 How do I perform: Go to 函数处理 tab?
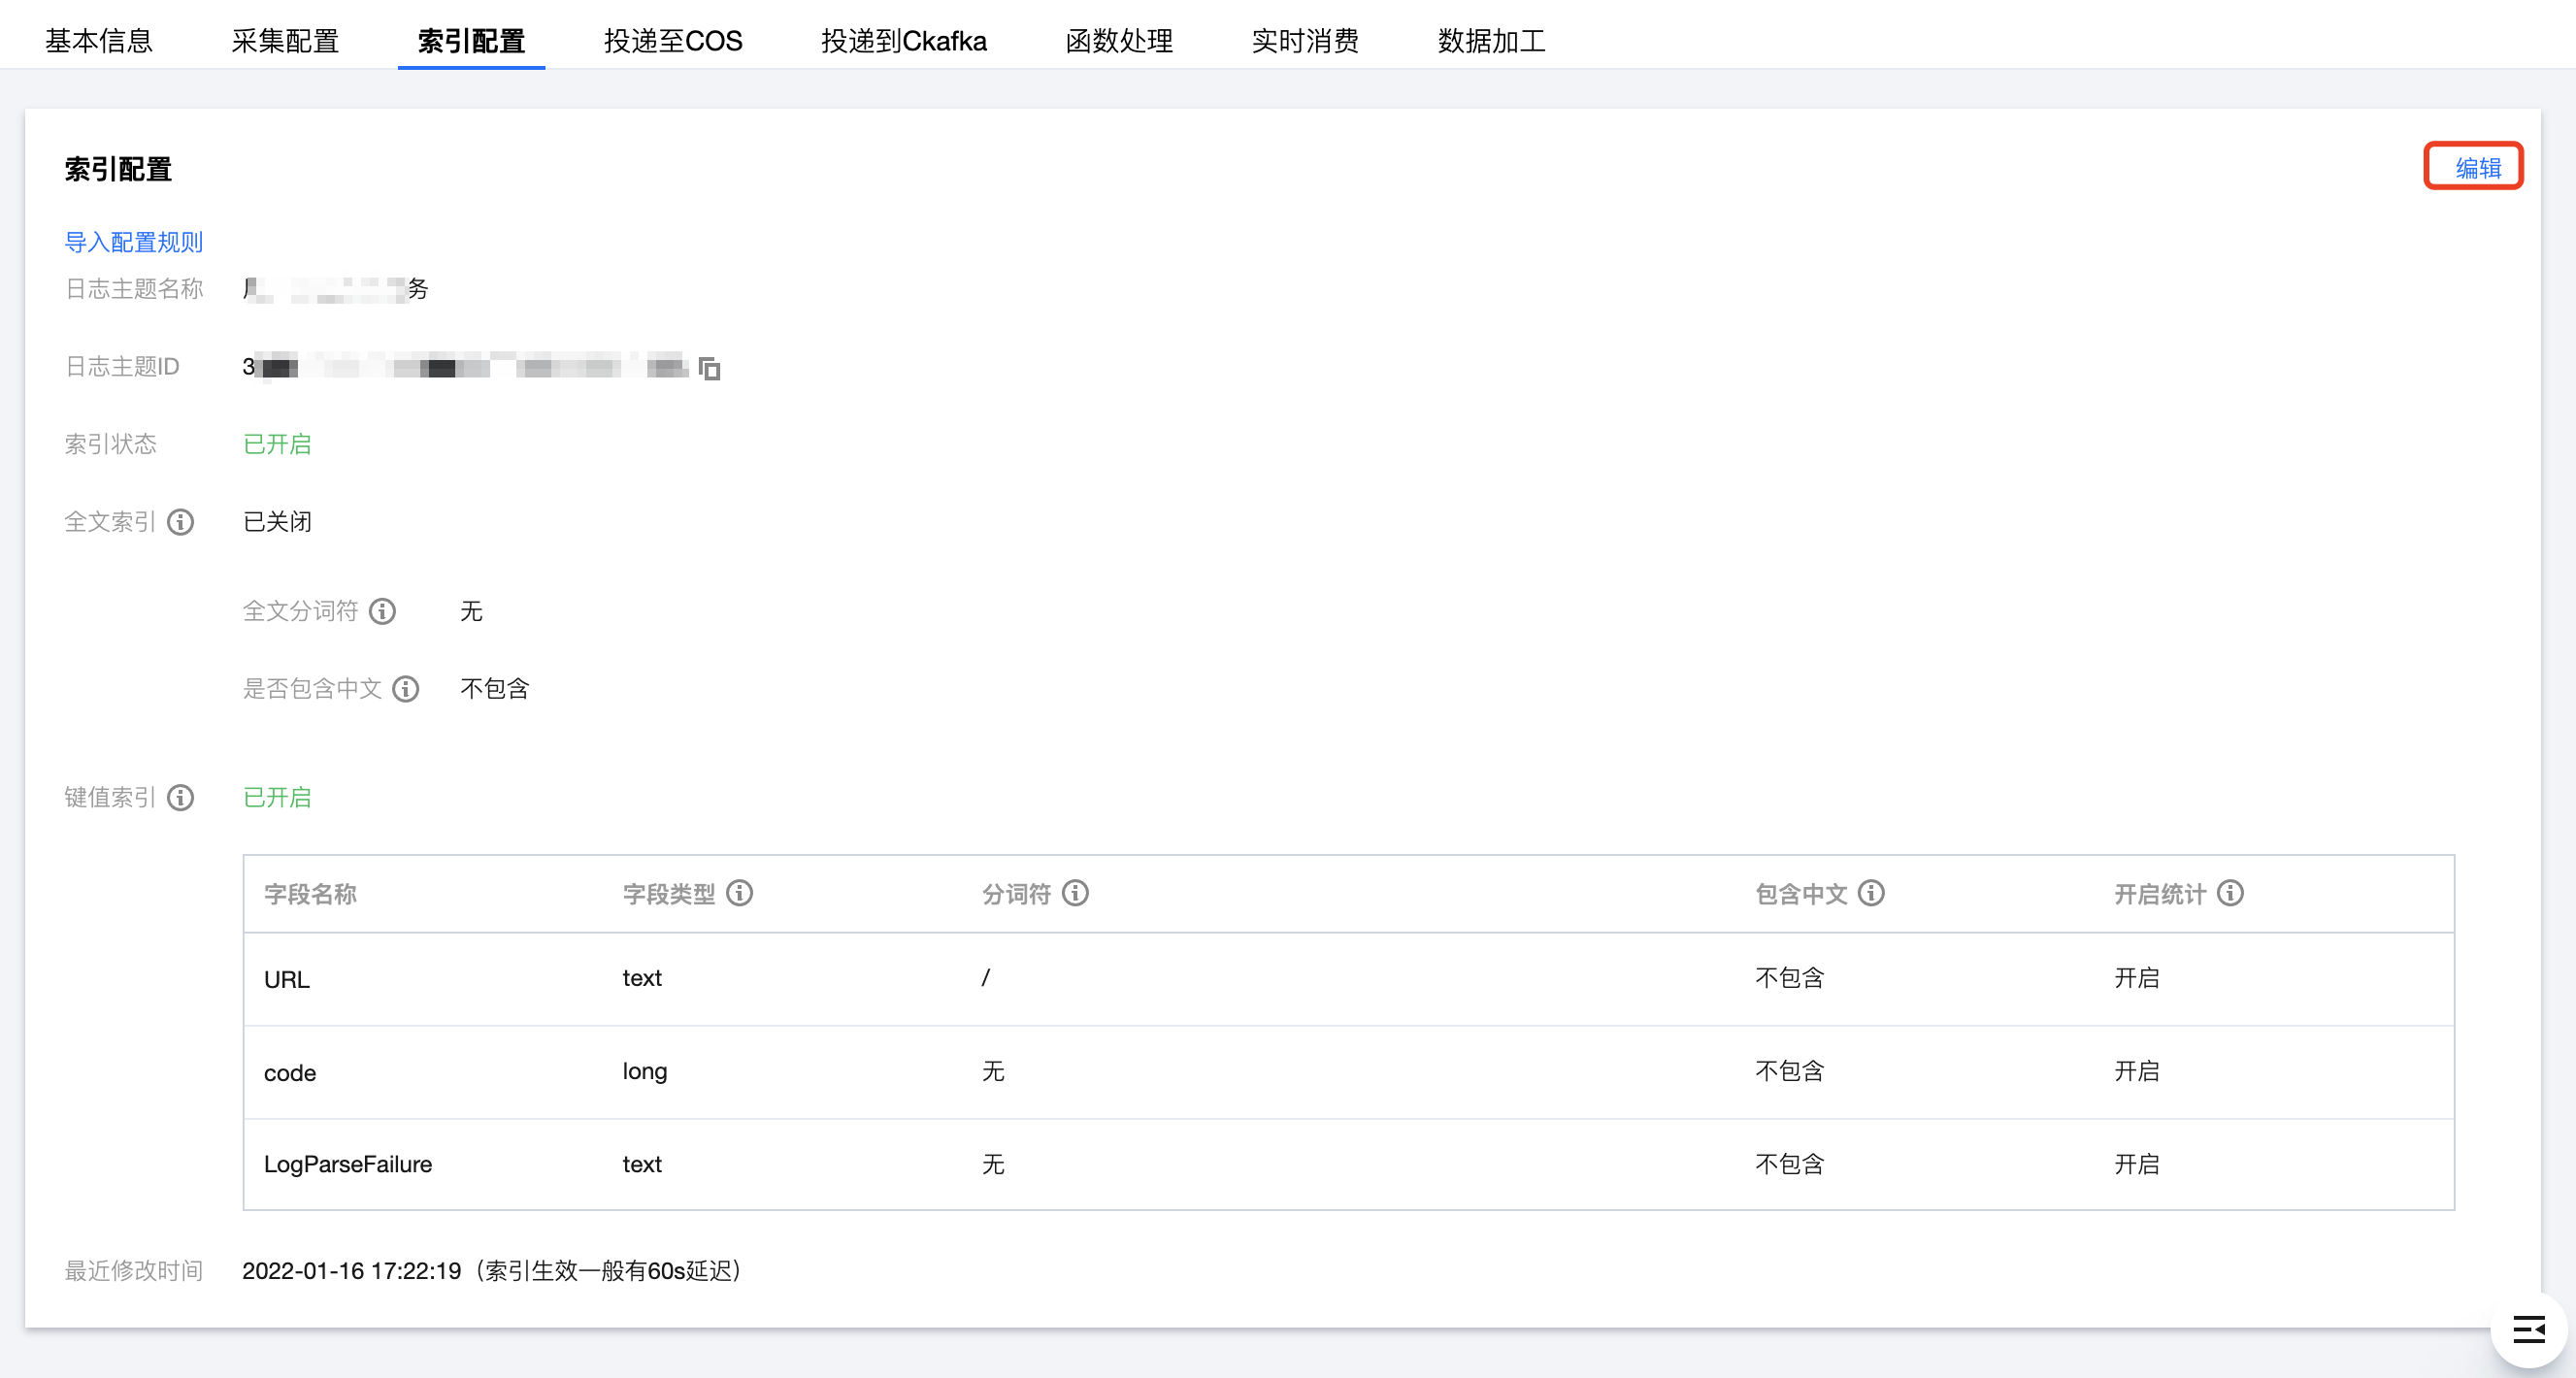pyautogui.click(x=1119, y=41)
